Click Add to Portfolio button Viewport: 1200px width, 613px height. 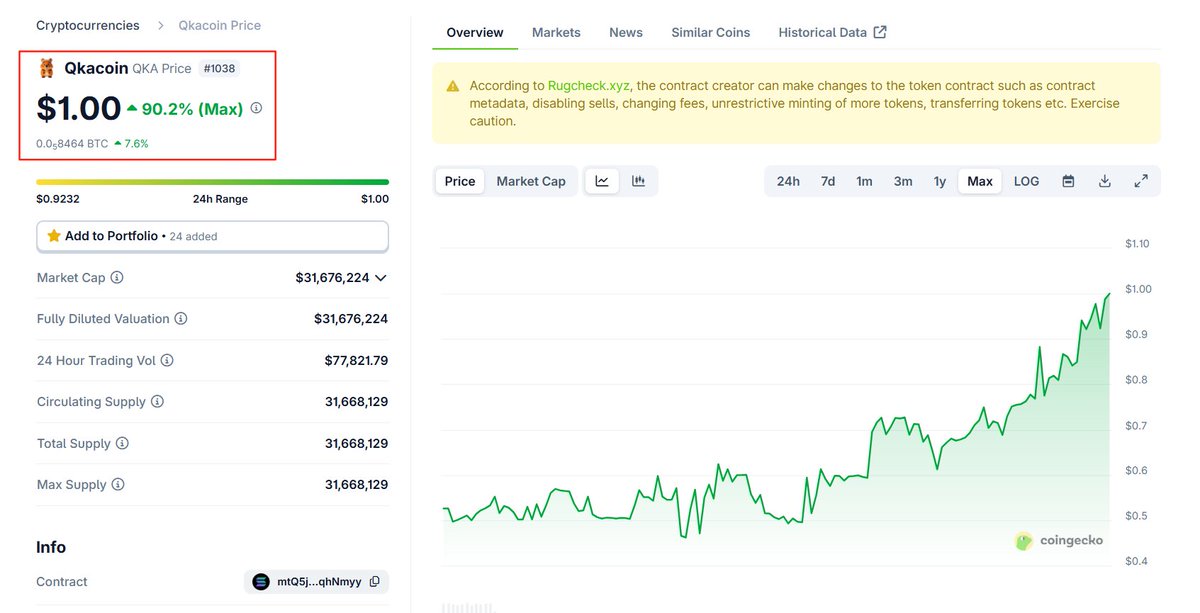click(x=212, y=236)
